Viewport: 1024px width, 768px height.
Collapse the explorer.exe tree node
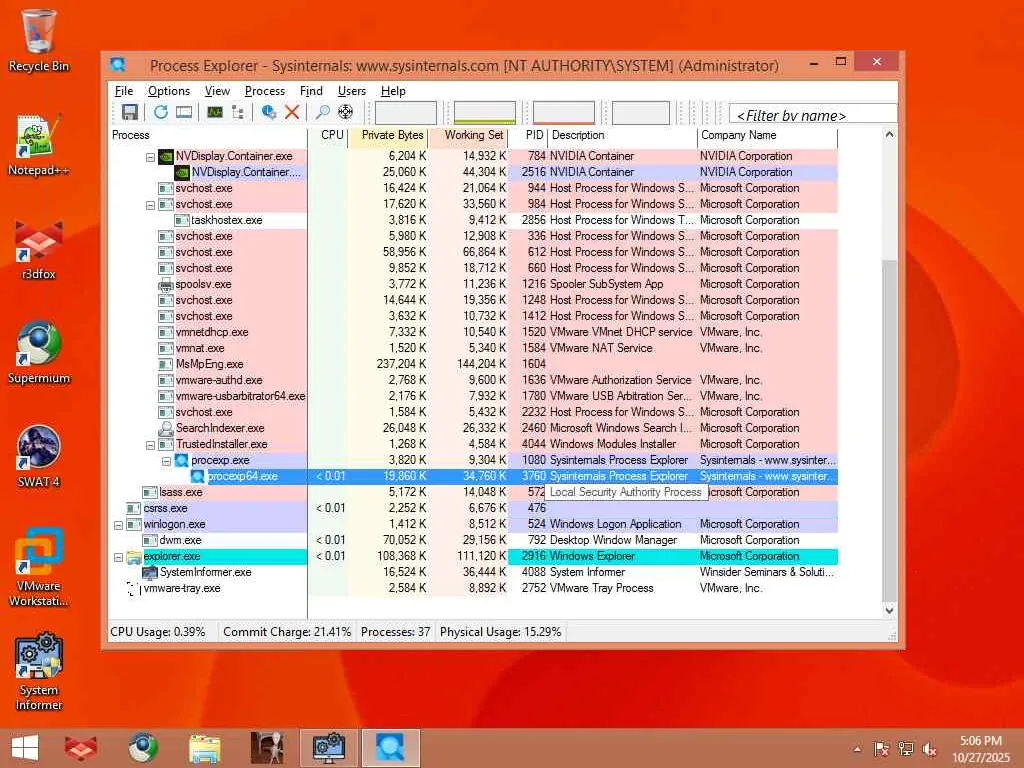pyautogui.click(x=118, y=557)
